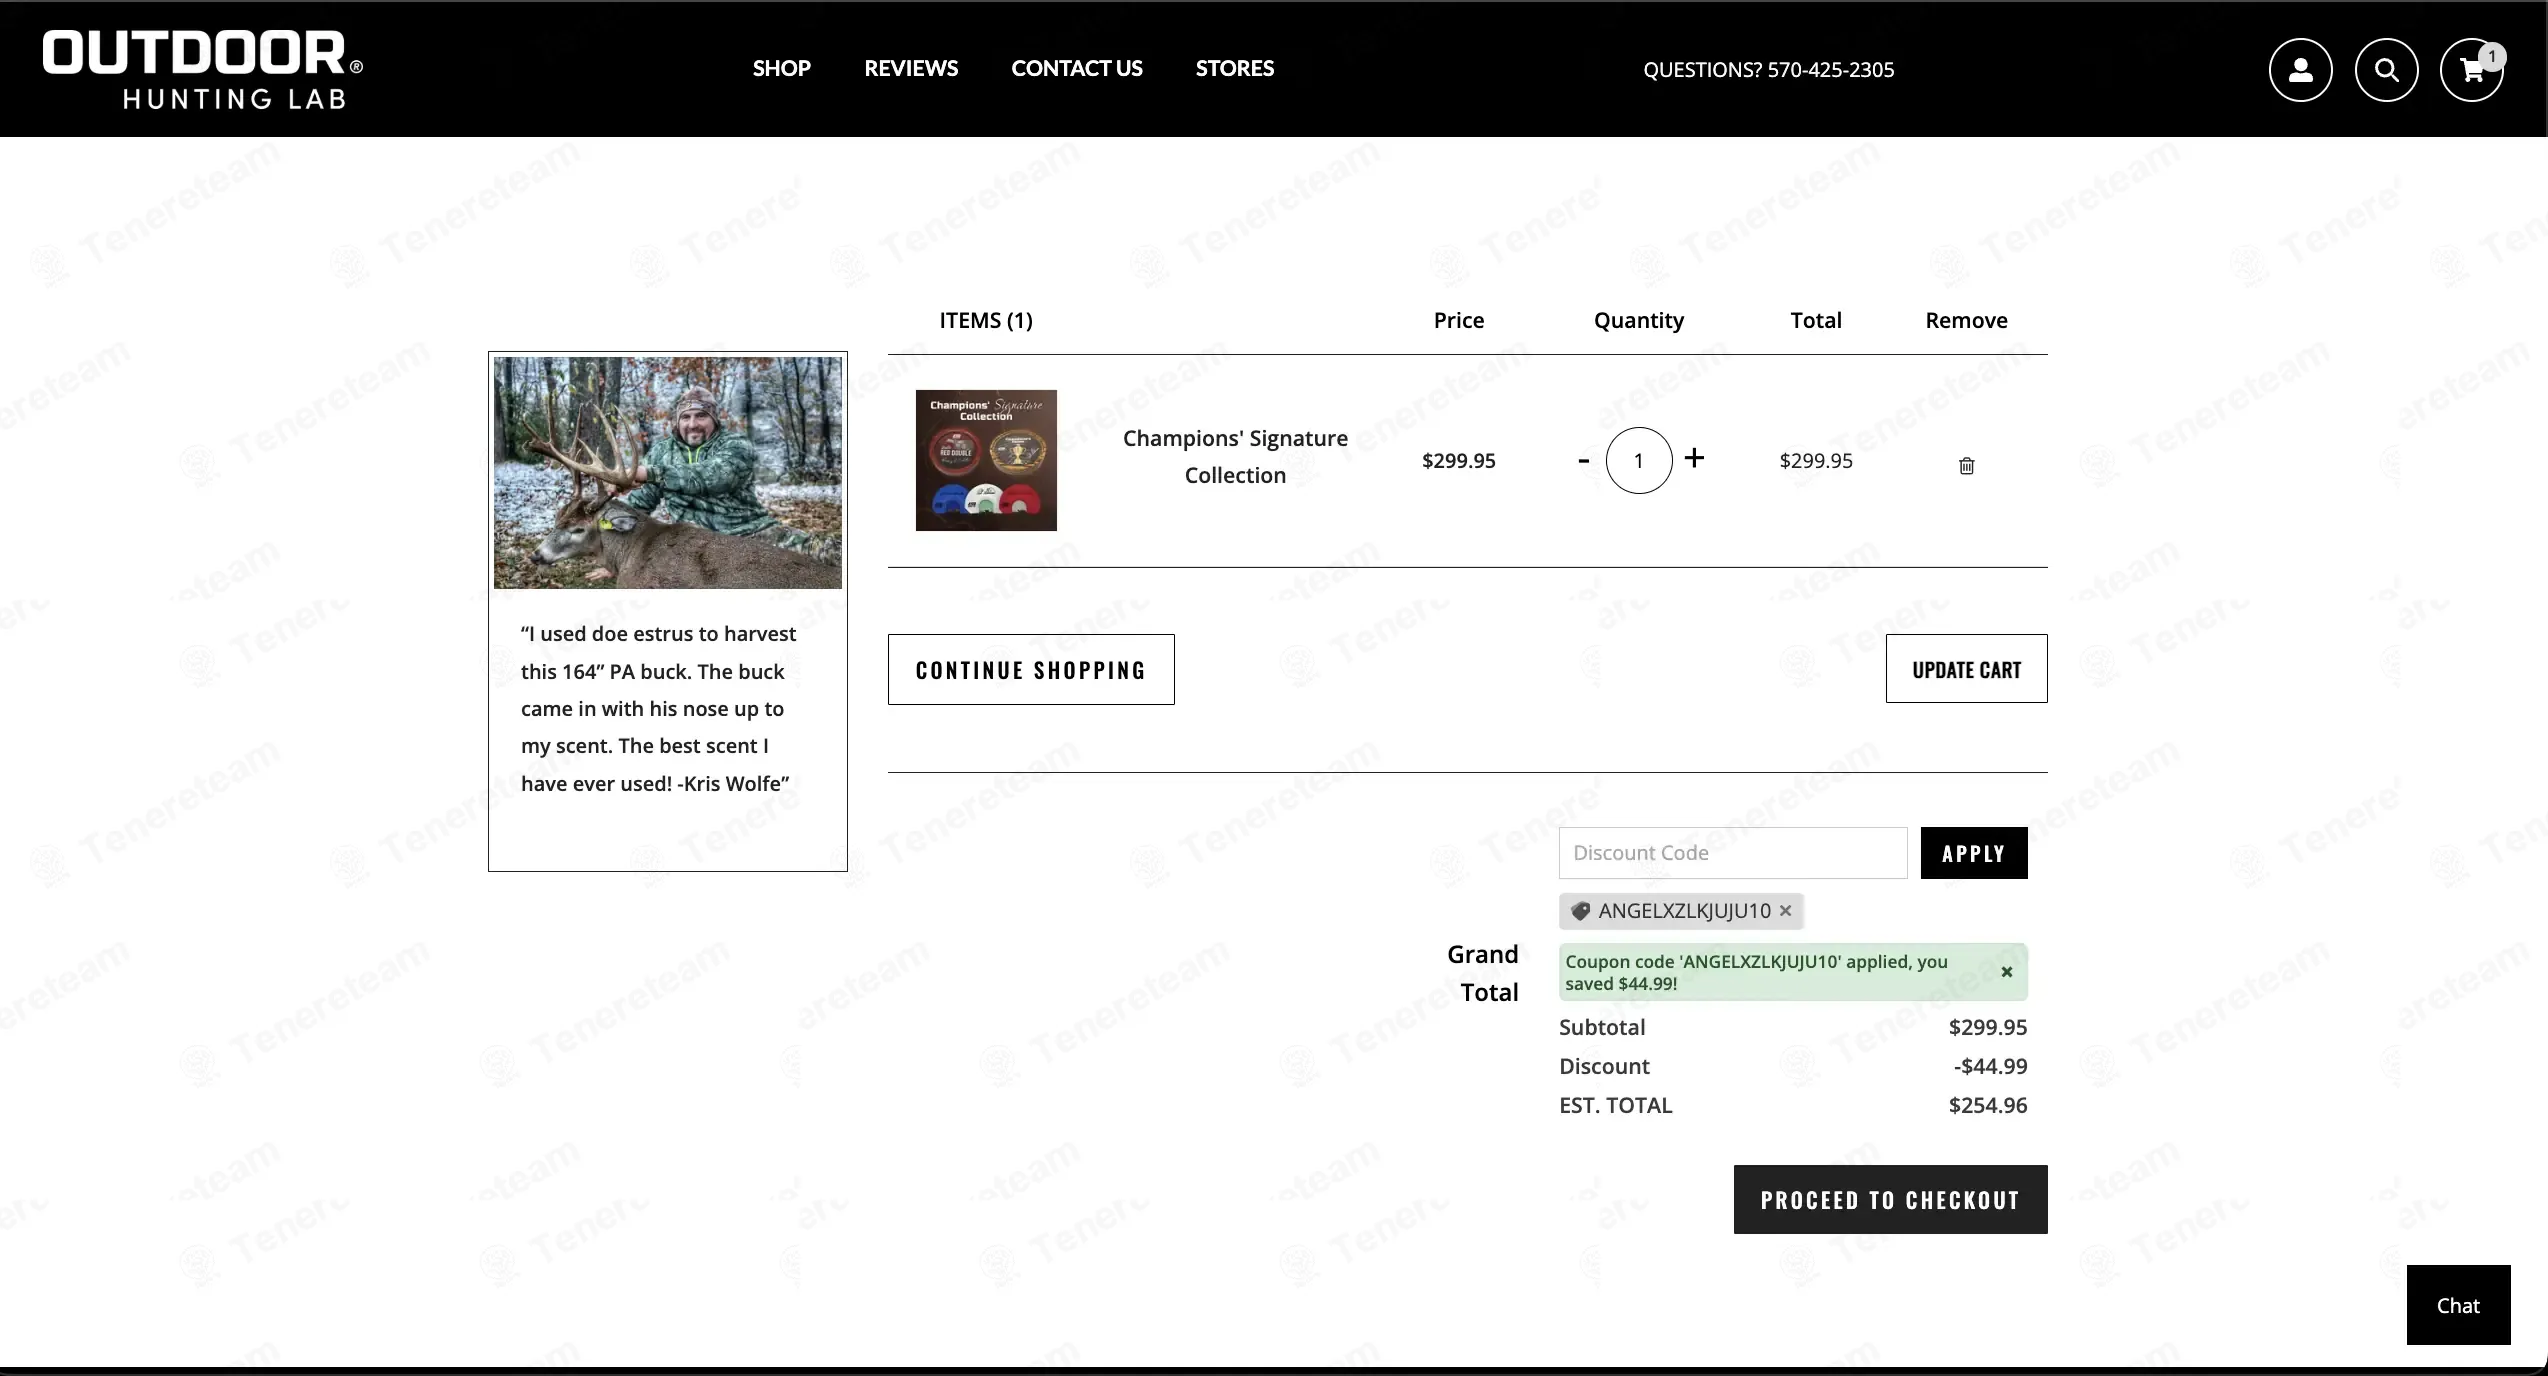Select the Discount -$44.99 value
2548x1376 pixels.
pos(1990,1066)
